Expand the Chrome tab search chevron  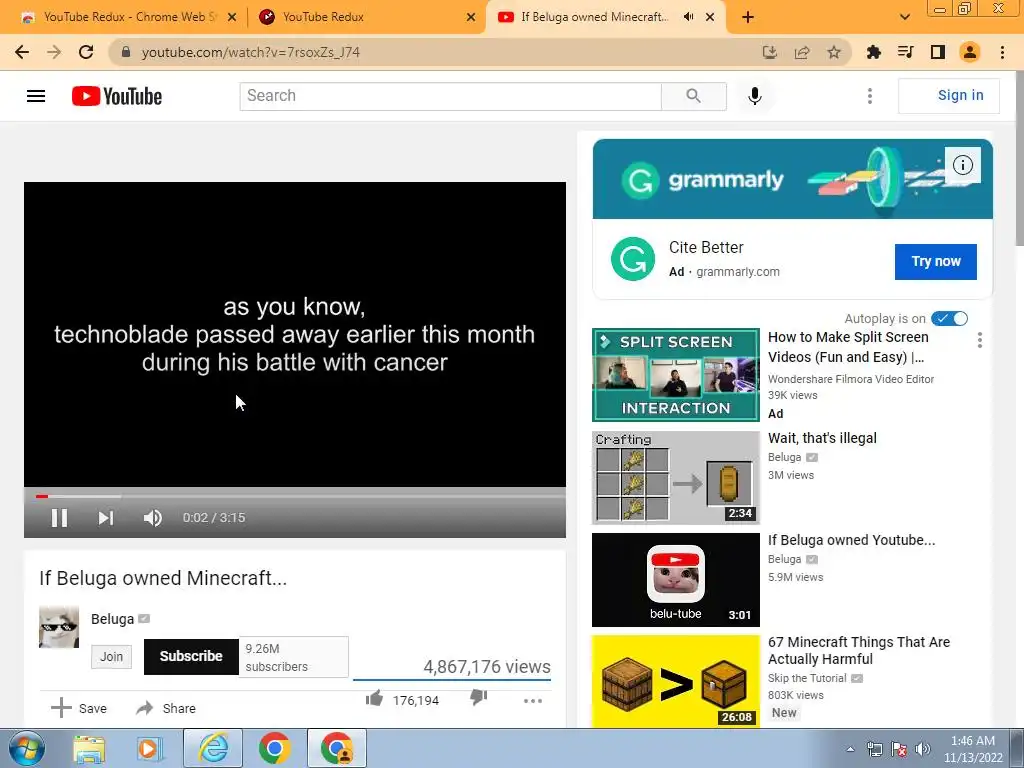[904, 17]
